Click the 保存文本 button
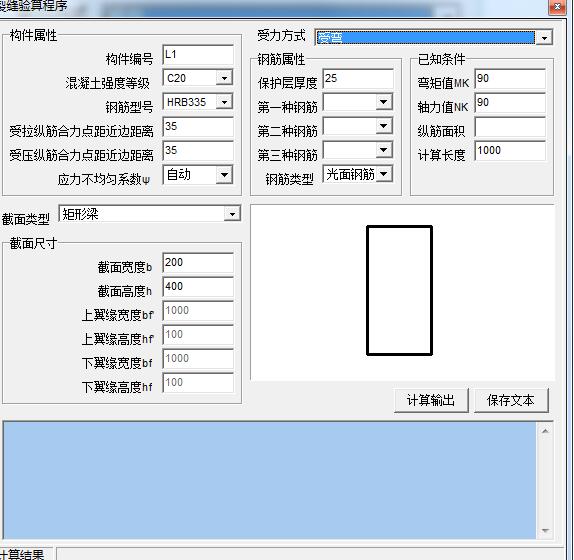The height and width of the screenshot is (560, 574). point(511,400)
